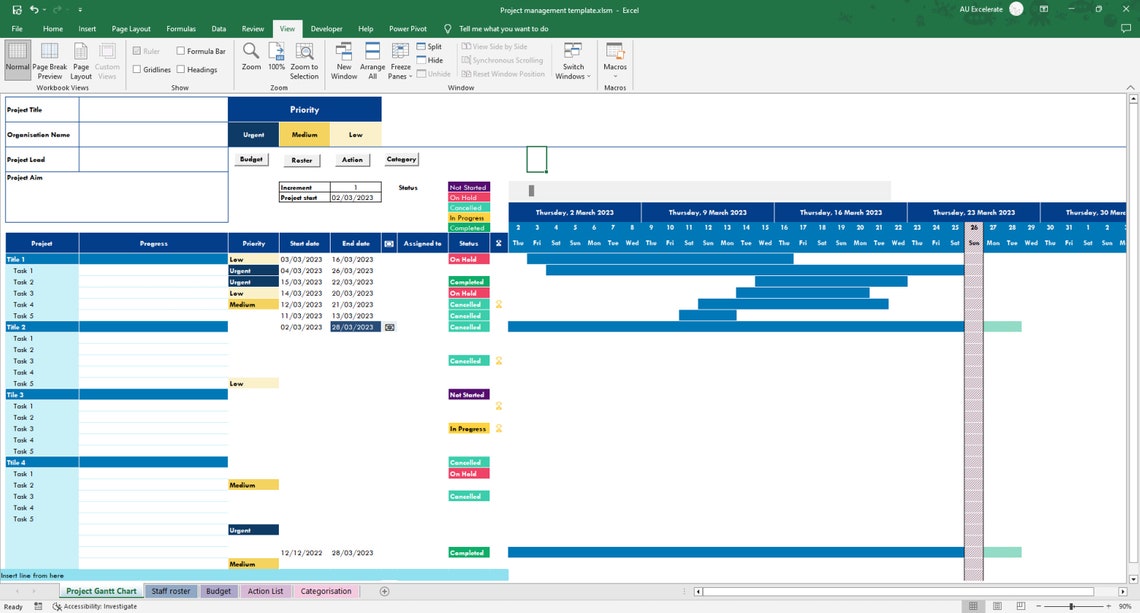Screen dimensions: 1140x613
Task: Click the Zoom to Selection icon
Action: point(305,60)
